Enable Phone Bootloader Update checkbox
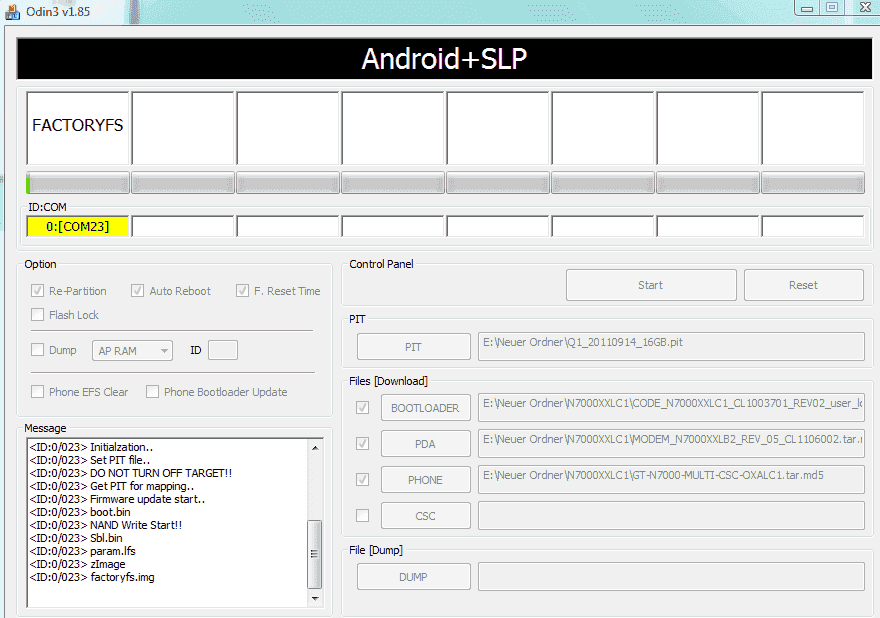This screenshot has width=880, height=618. (x=152, y=392)
